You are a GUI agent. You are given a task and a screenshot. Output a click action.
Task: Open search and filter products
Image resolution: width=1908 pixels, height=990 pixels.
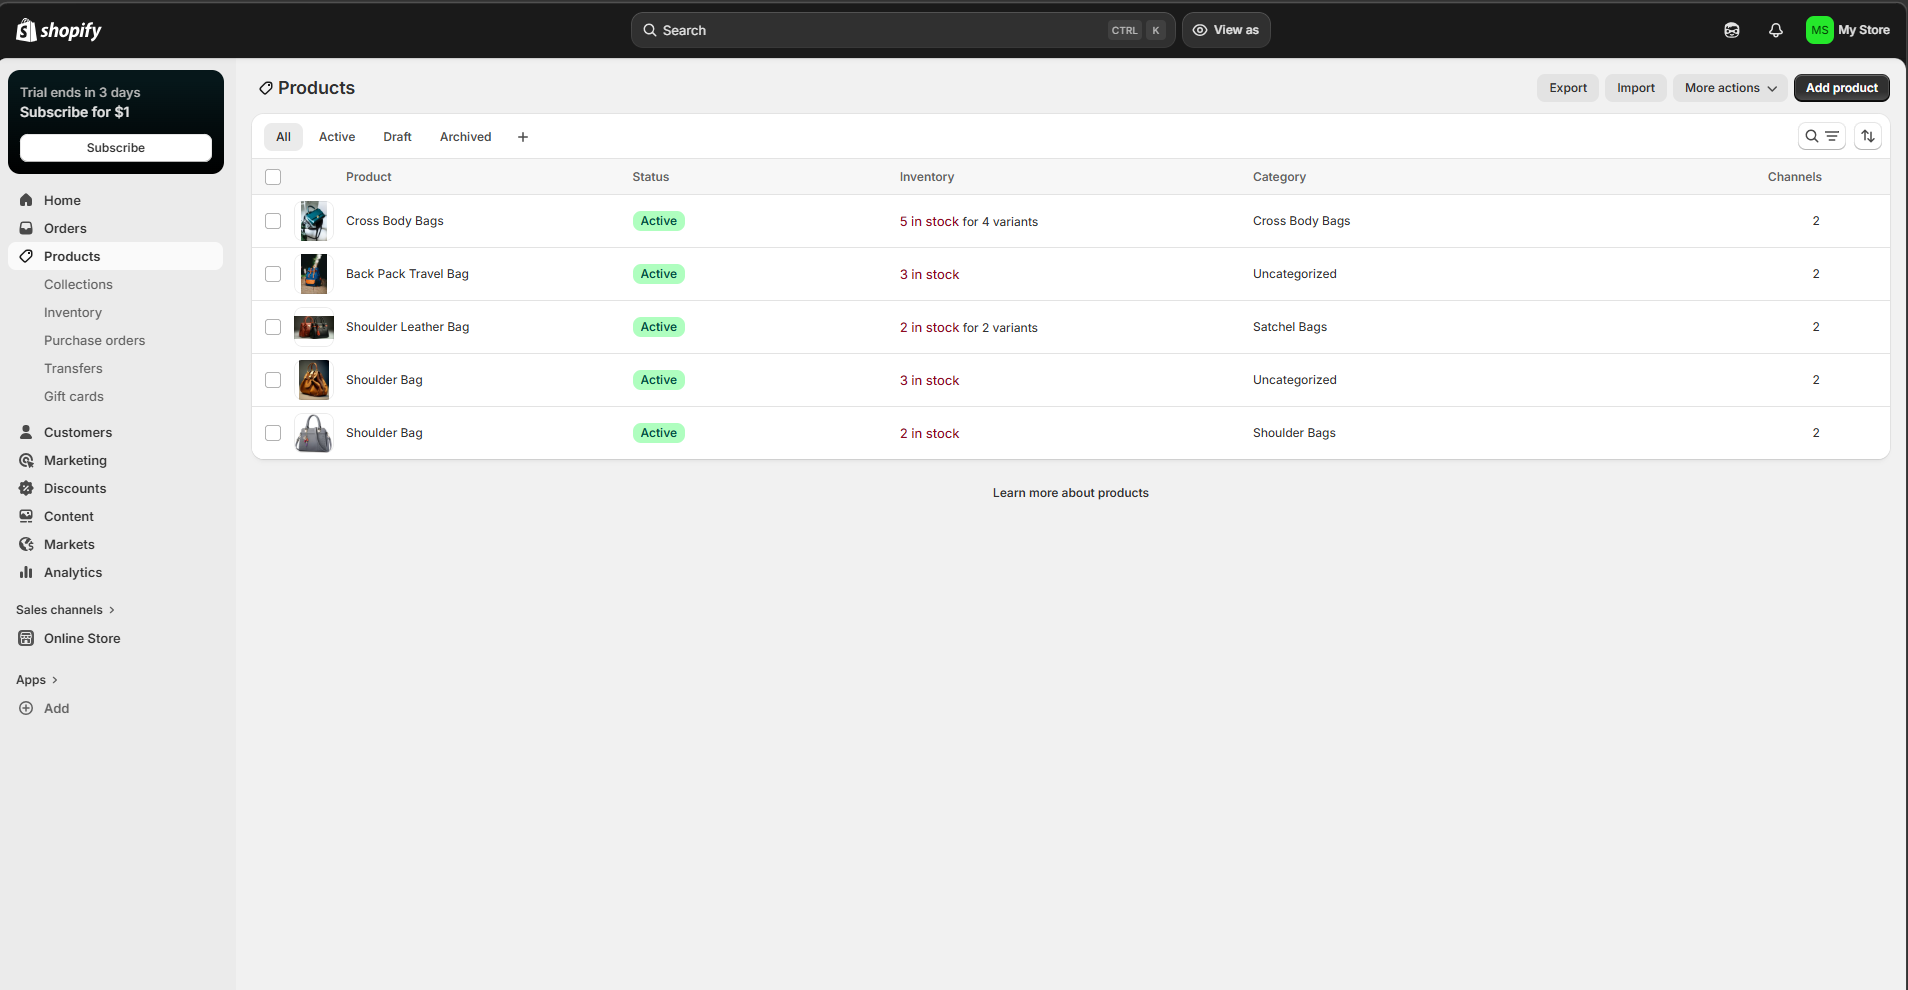click(x=1822, y=136)
